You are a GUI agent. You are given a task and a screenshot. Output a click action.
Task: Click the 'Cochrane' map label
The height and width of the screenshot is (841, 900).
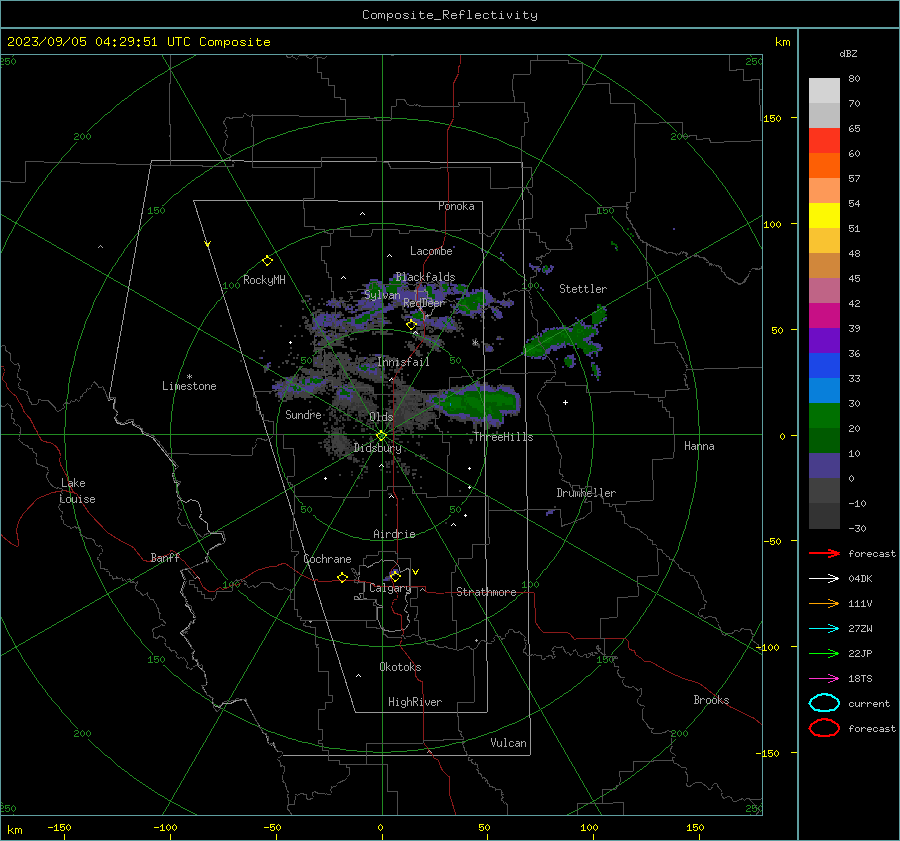point(327,559)
